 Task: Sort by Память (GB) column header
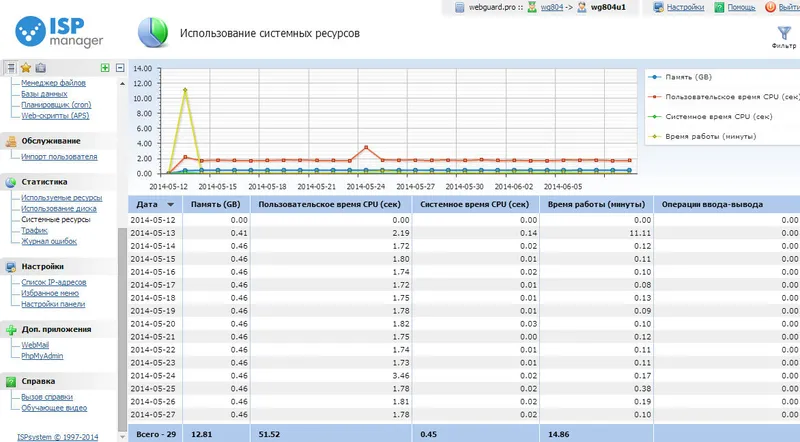pos(215,204)
